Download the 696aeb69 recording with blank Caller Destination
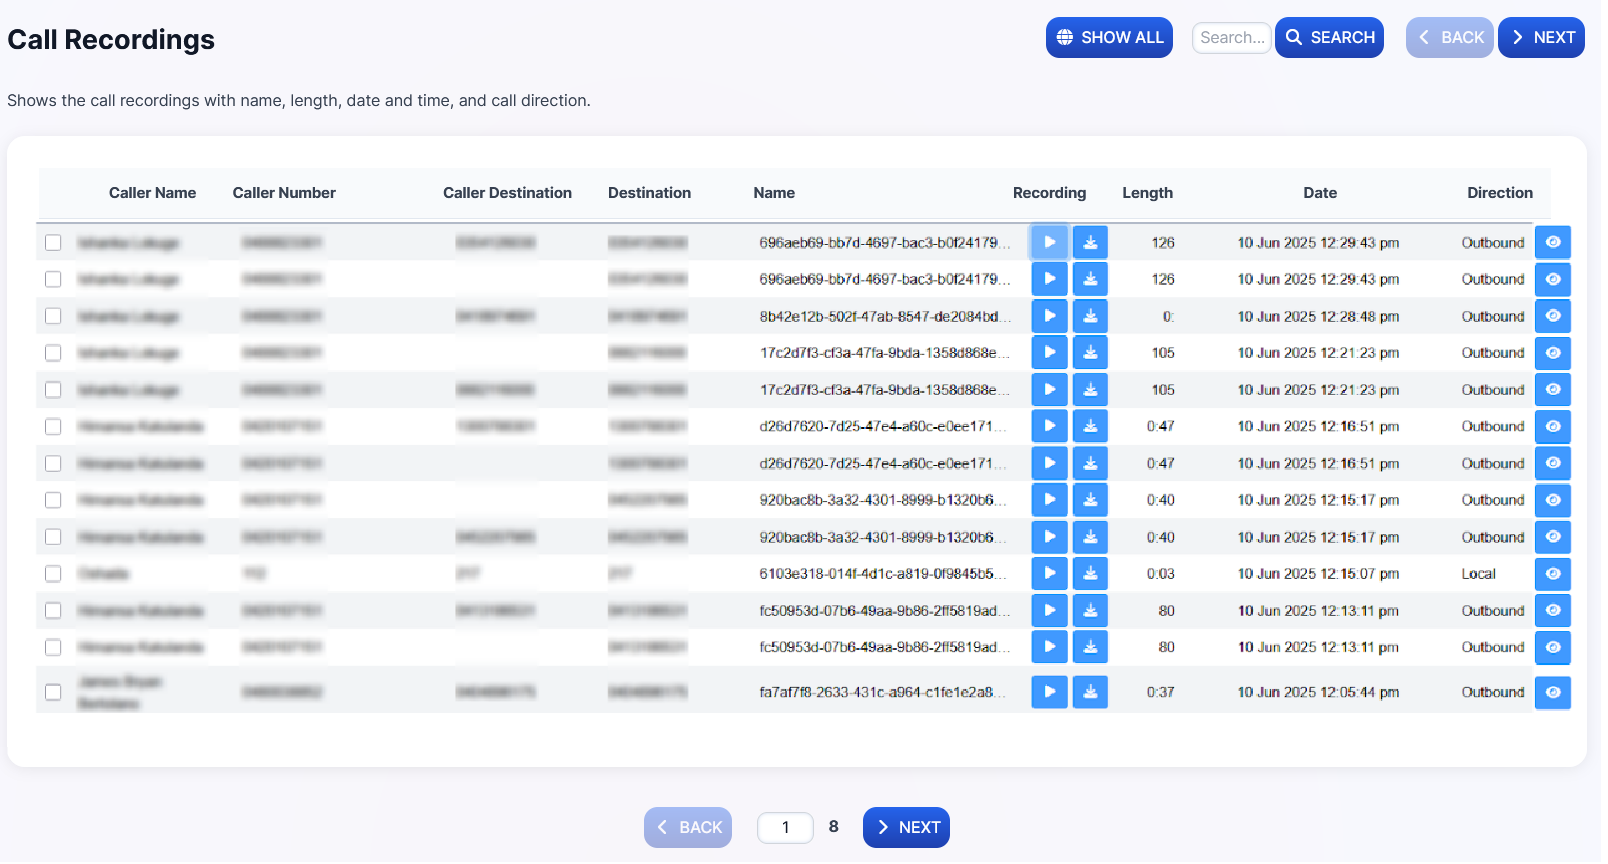1608x864 pixels. click(1090, 279)
